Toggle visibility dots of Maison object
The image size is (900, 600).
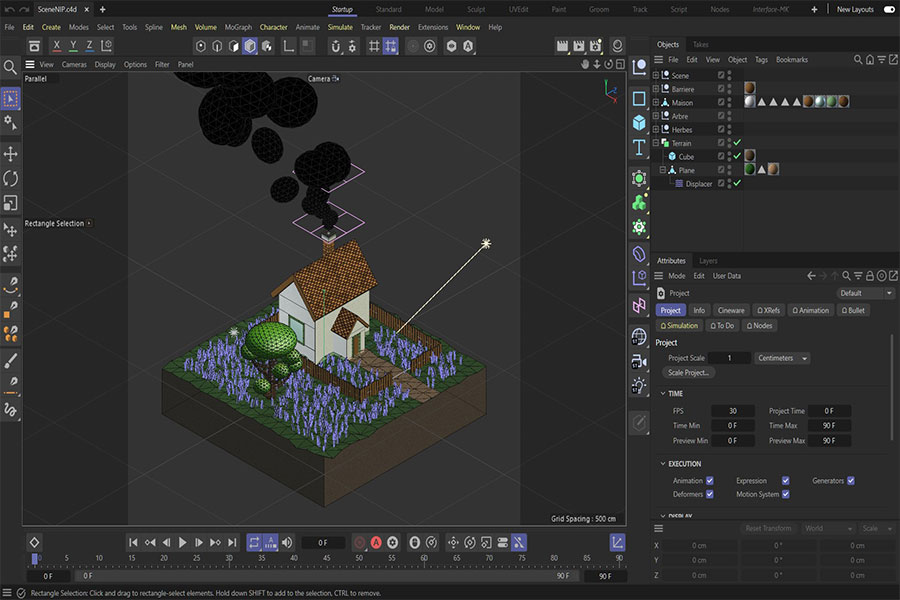729,102
